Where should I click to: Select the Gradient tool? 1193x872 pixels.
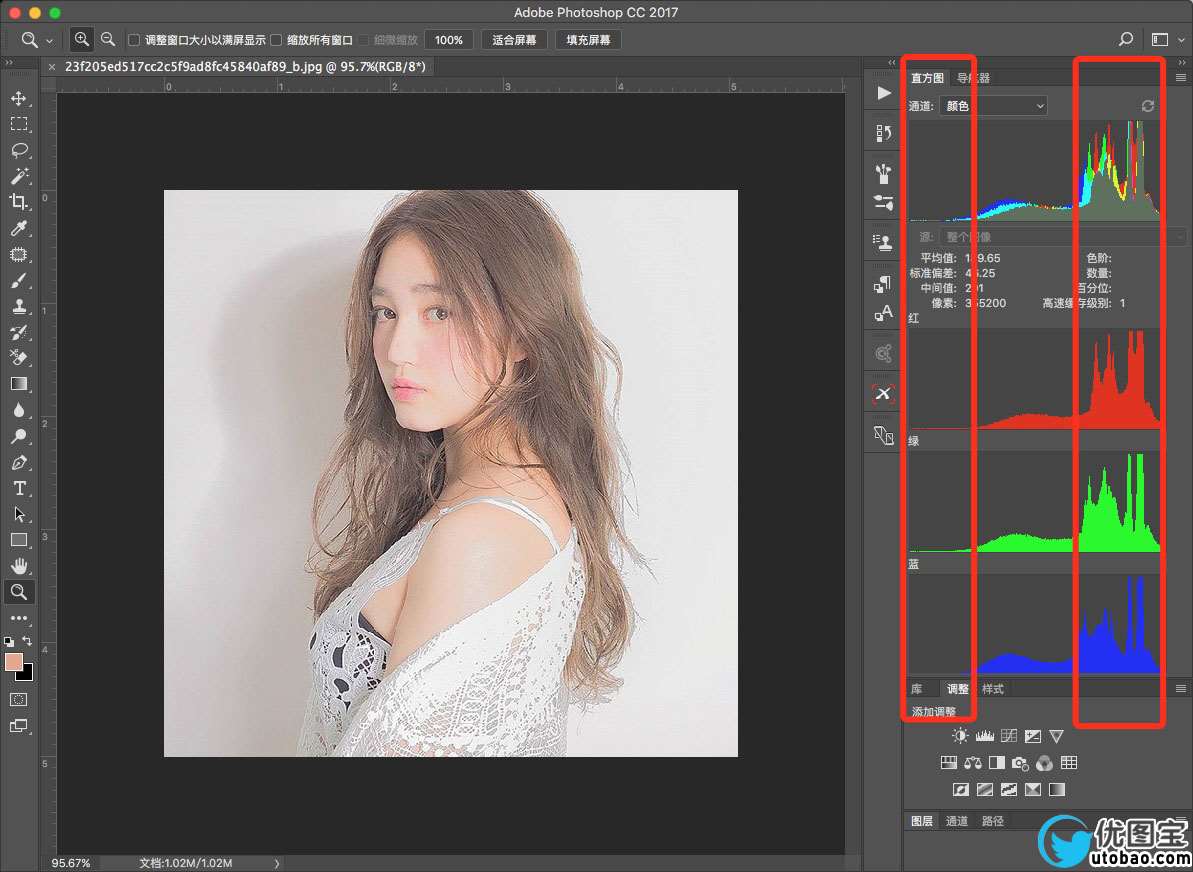19,383
